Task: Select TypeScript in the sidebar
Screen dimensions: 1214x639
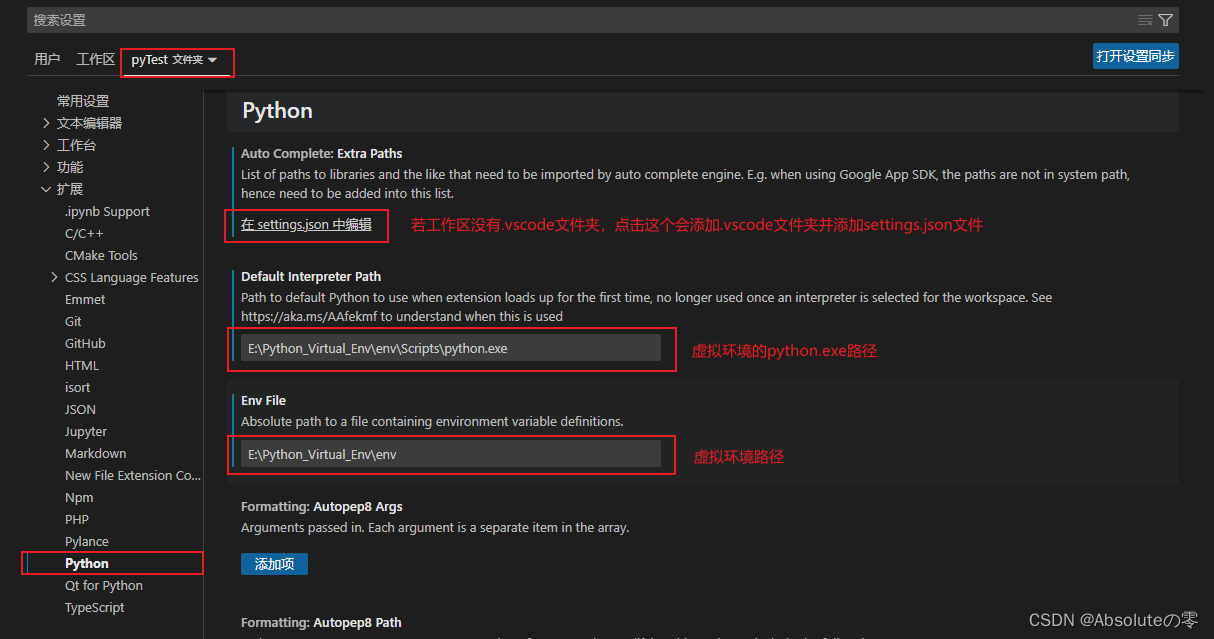Action: point(94,607)
